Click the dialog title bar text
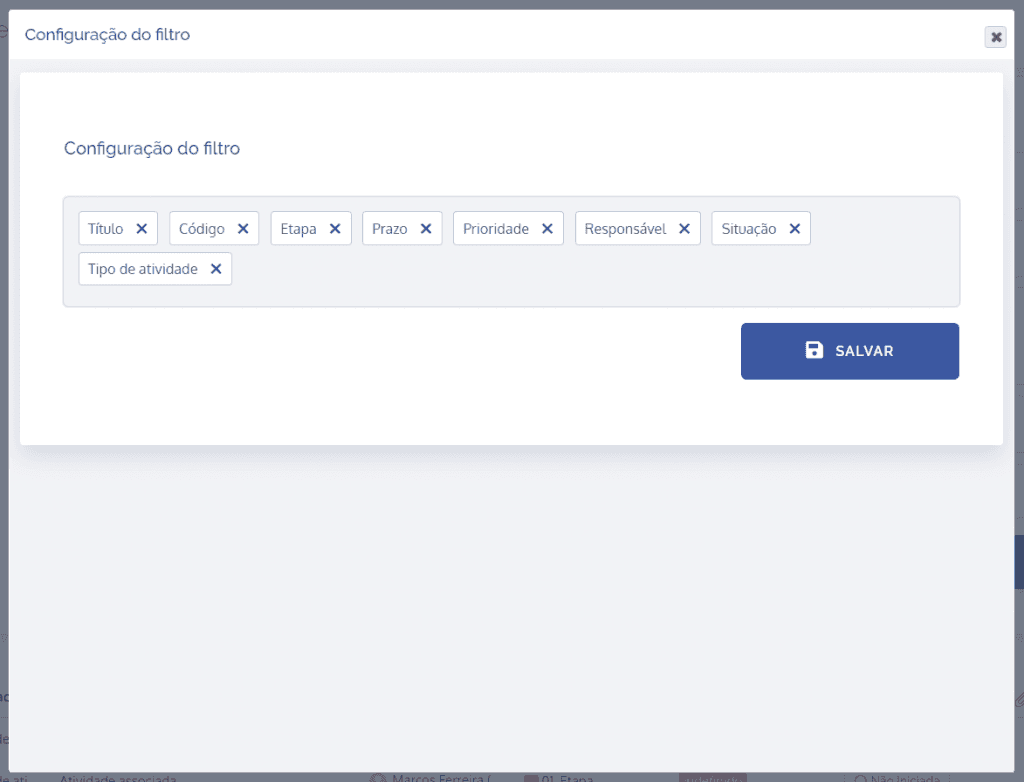The width and height of the screenshot is (1024, 782). click(108, 35)
